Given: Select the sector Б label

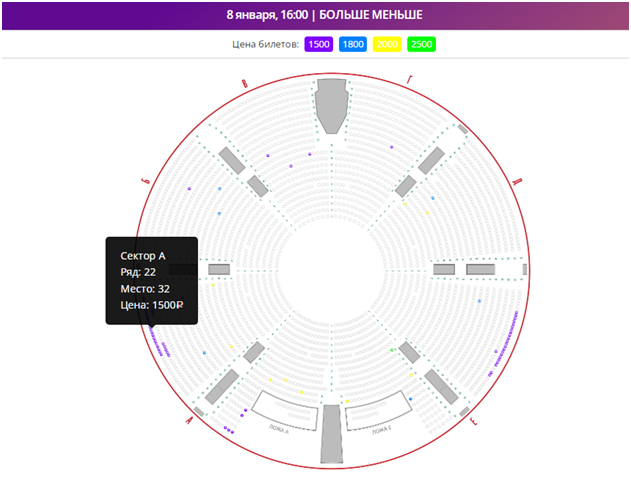Looking at the screenshot, I should 145,179.
